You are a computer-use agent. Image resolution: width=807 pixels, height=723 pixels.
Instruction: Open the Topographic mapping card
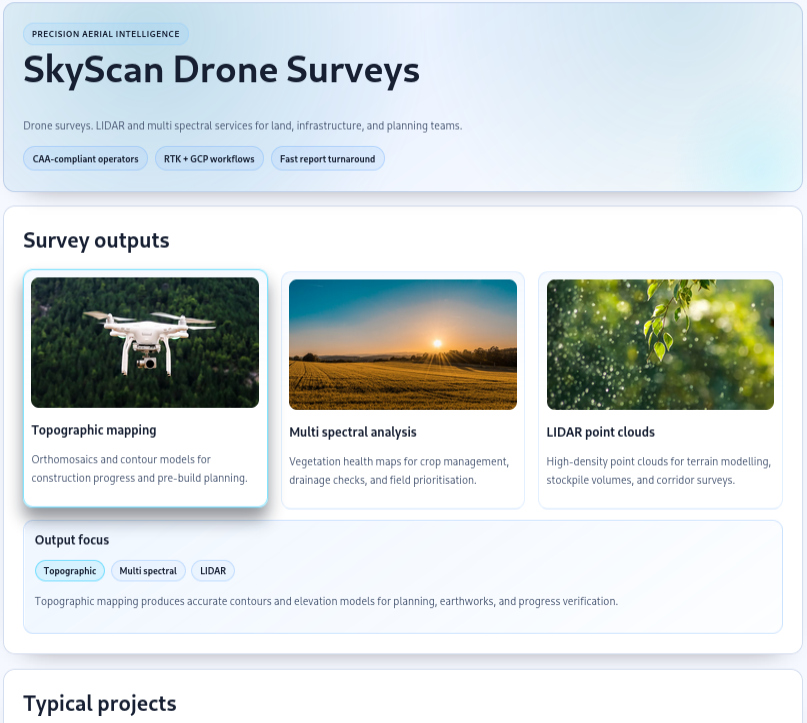145,390
